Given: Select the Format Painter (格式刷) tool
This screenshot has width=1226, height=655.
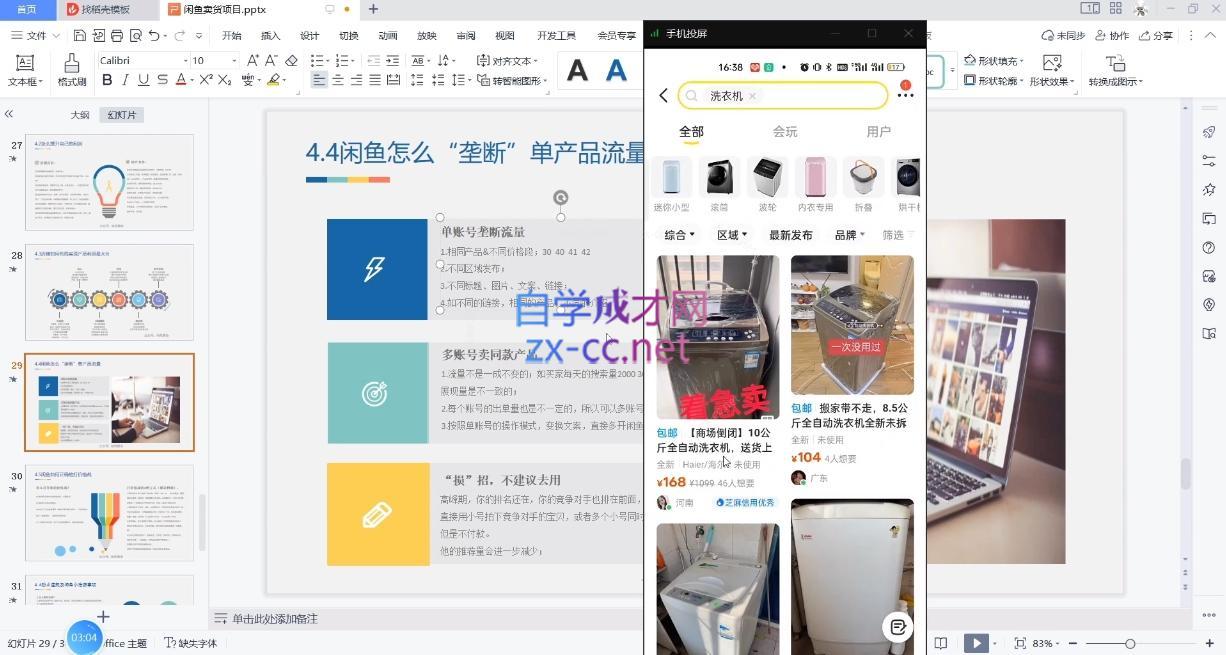Looking at the screenshot, I should coord(72,70).
